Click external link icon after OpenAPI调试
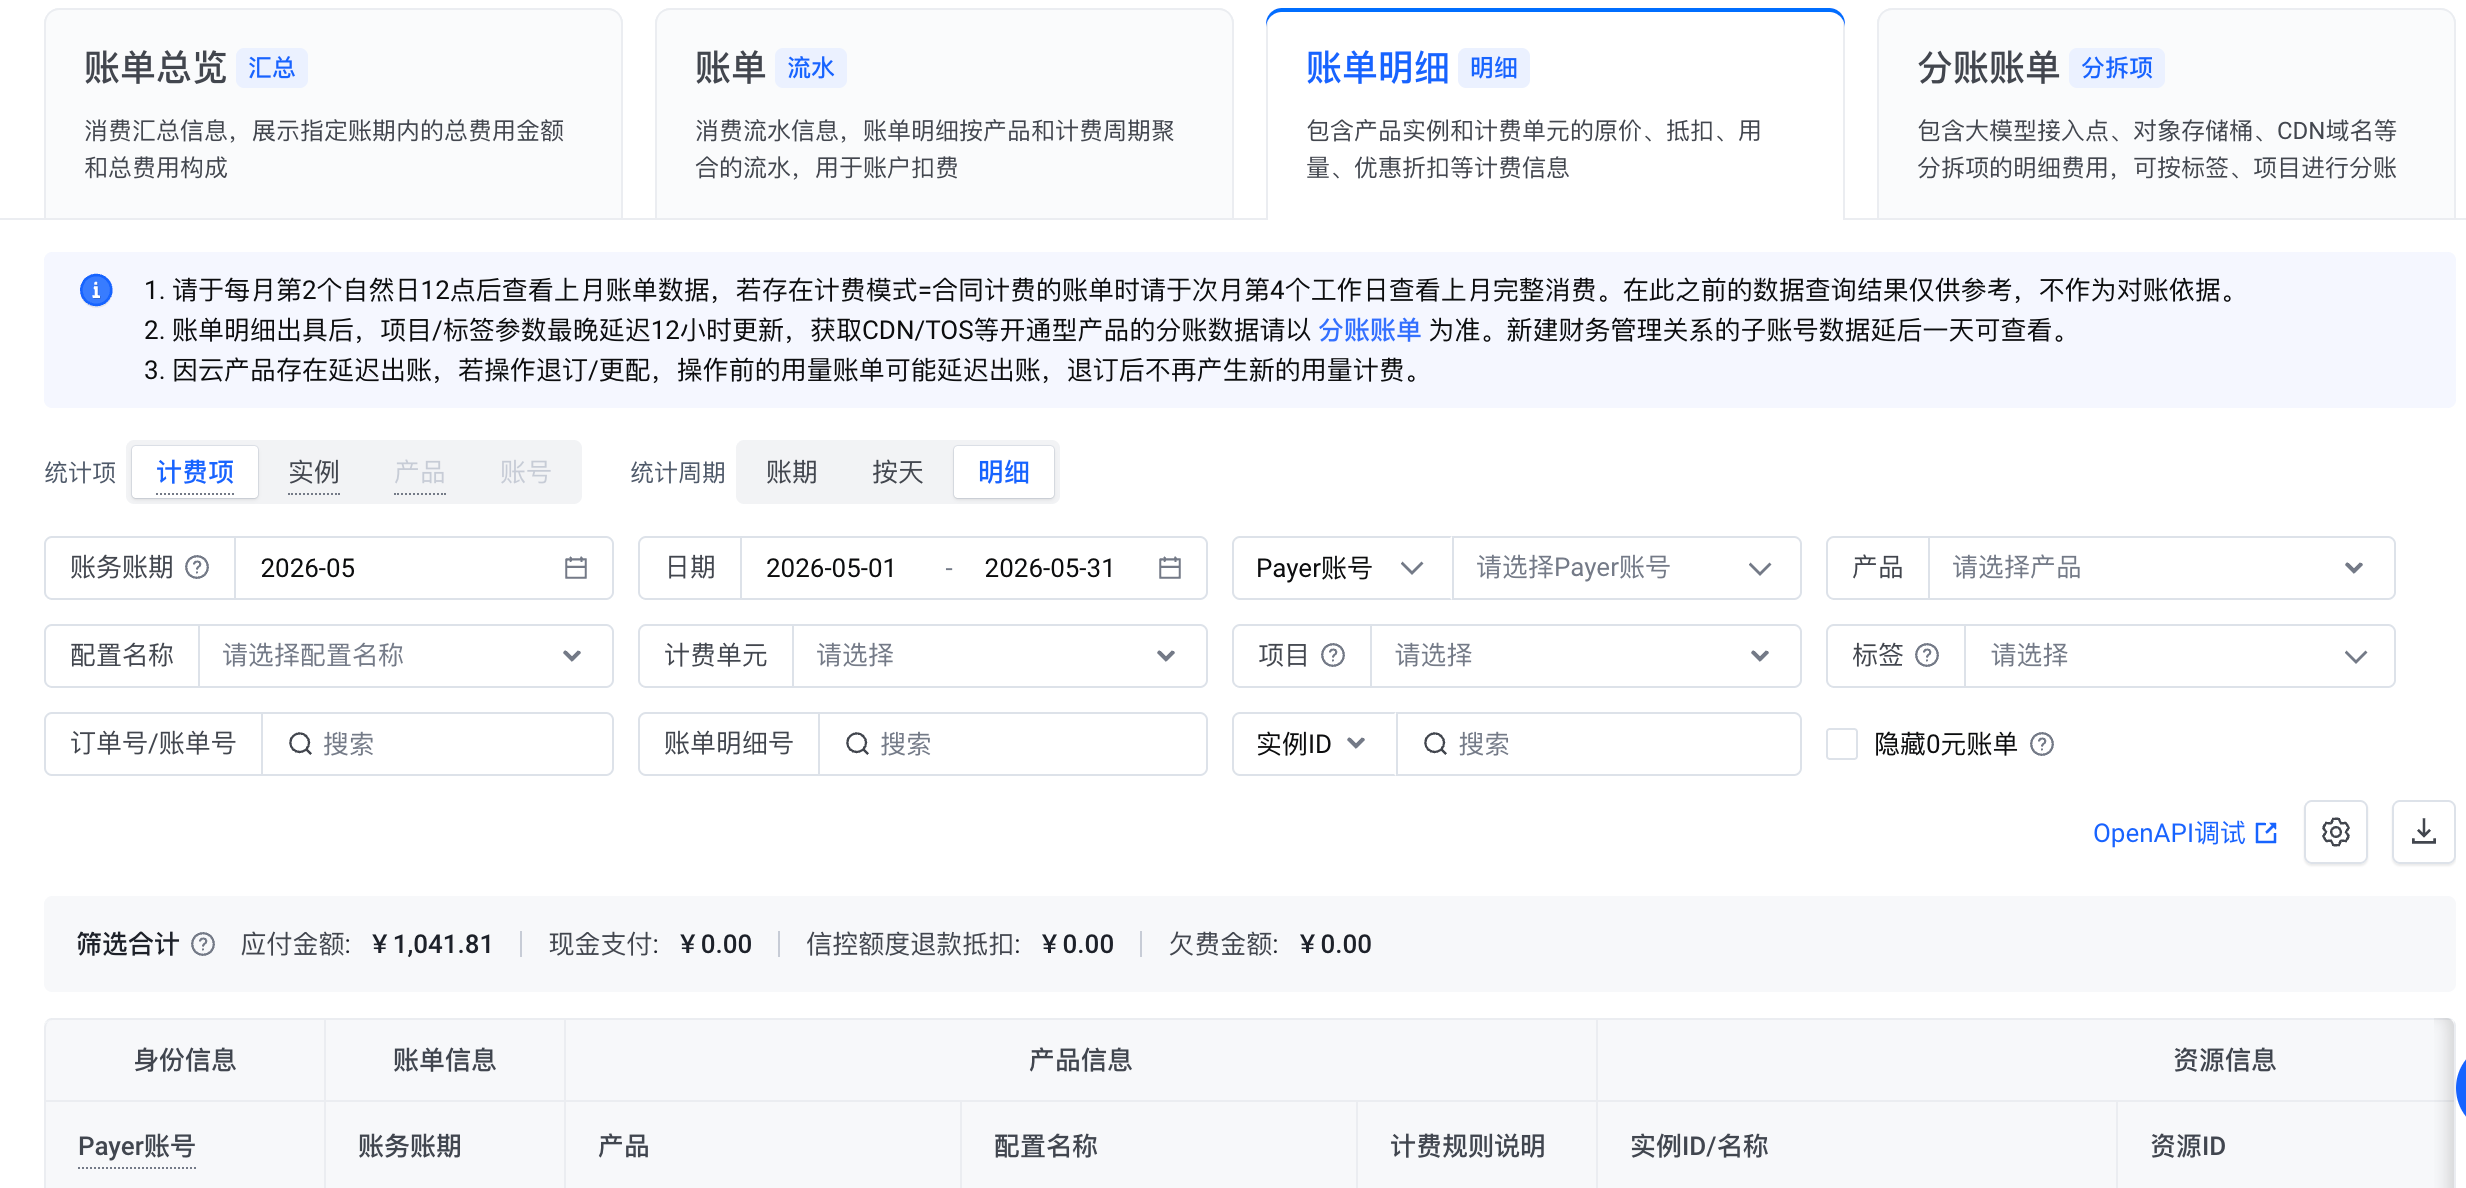Image resolution: width=2466 pixels, height=1188 pixels. [x=2267, y=832]
